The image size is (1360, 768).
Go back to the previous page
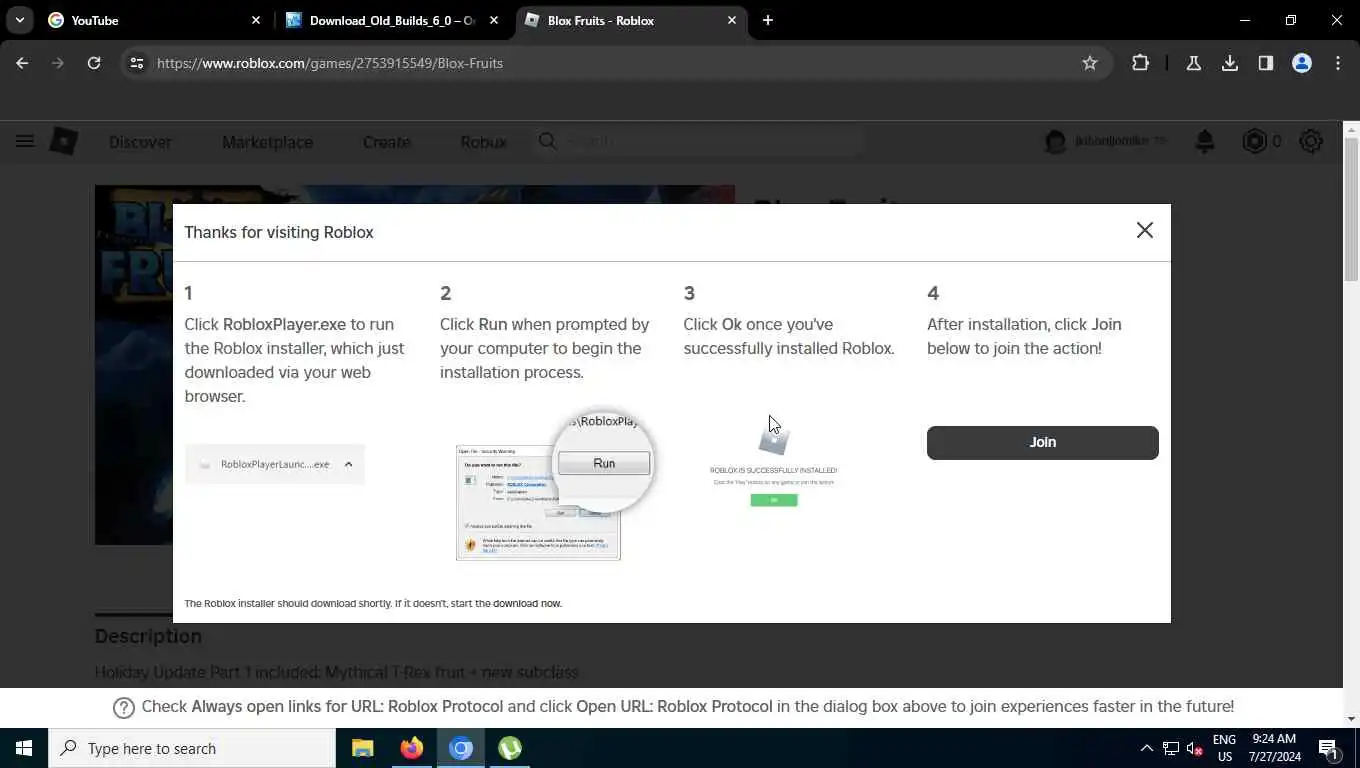point(22,63)
